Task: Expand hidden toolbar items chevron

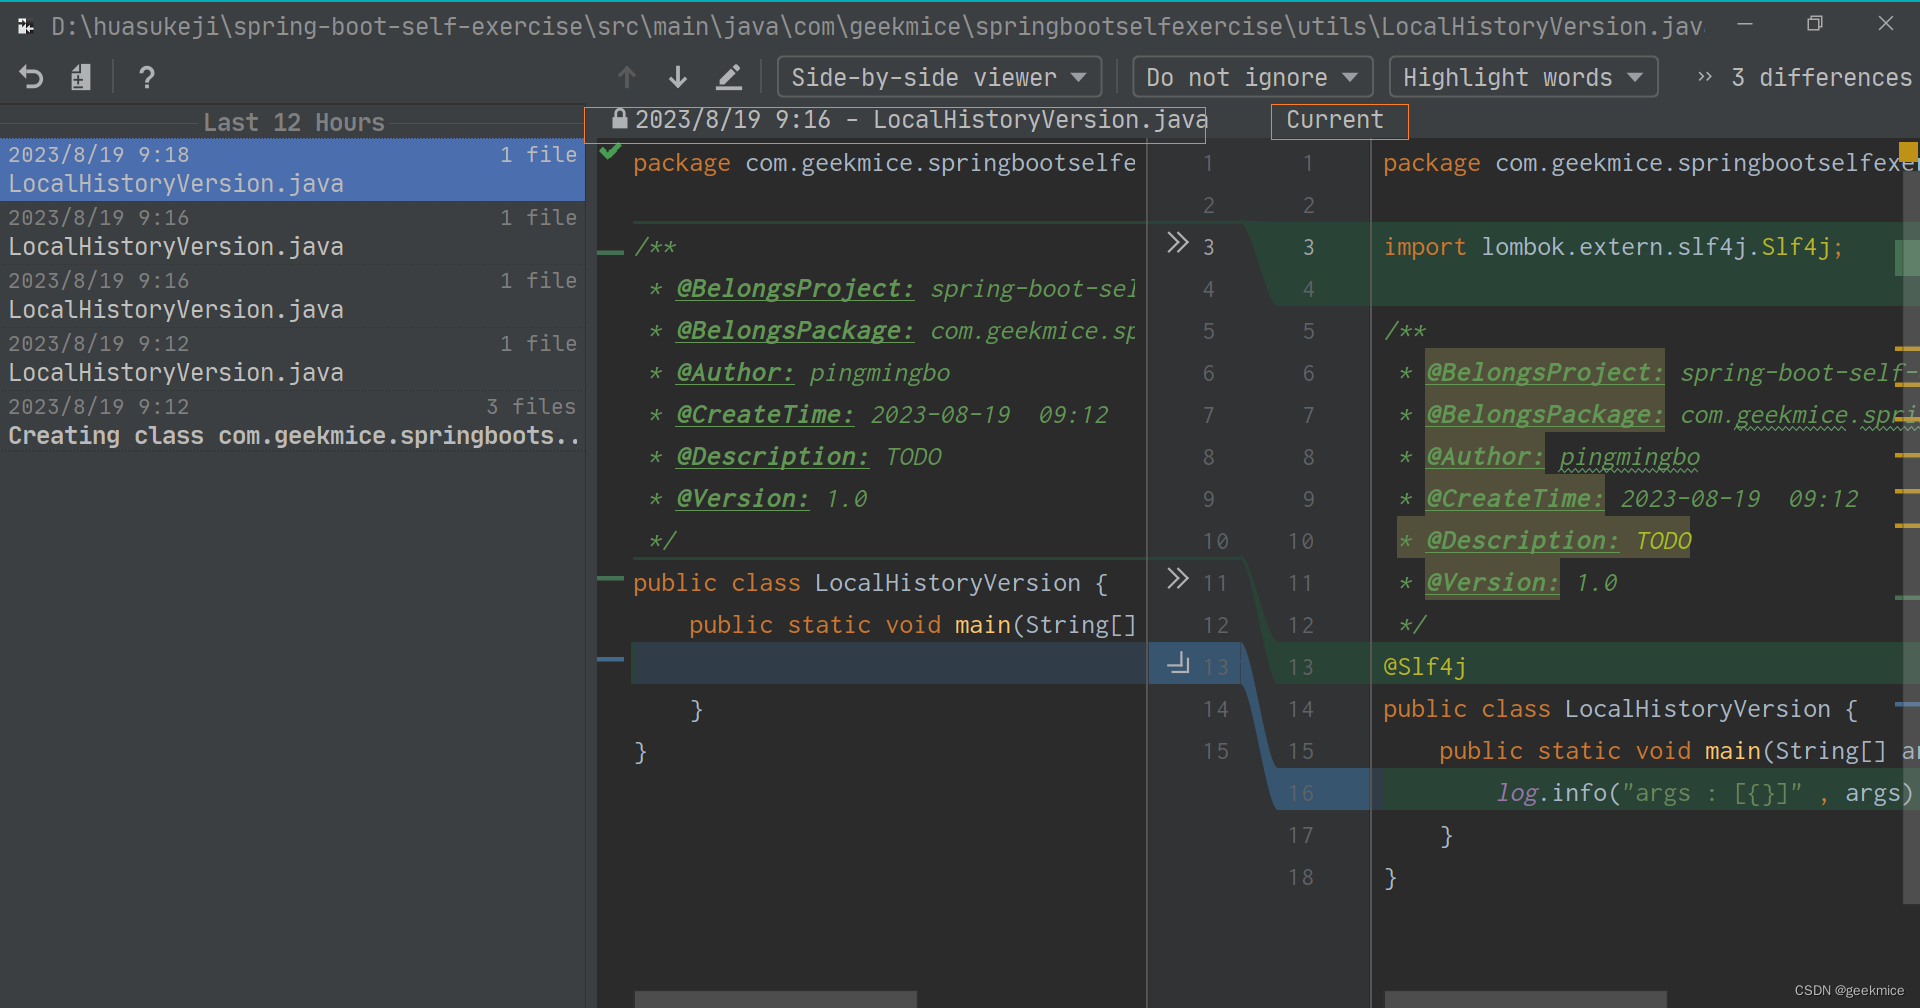Action: (1705, 77)
